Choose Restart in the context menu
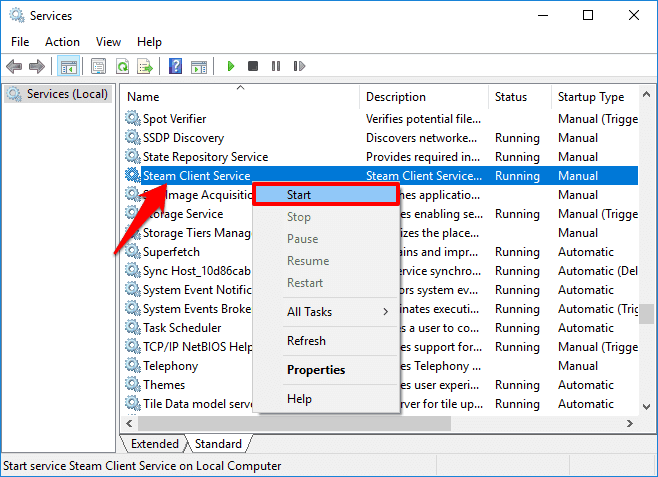Viewport: 658px width, 477px height. [326, 283]
